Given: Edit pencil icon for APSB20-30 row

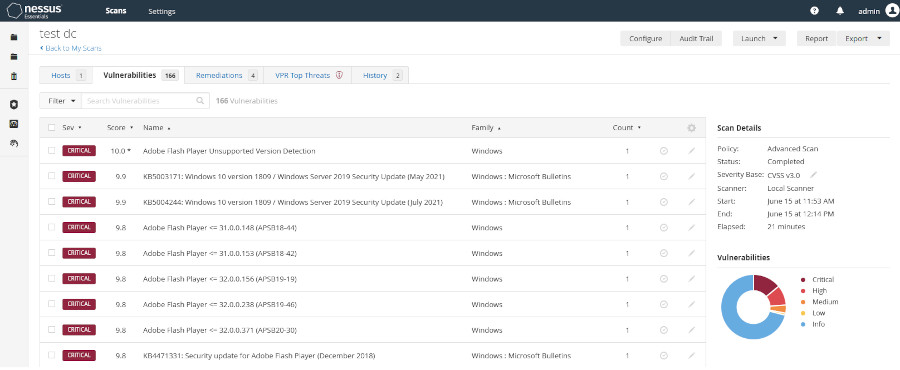Looking at the screenshot, I should point(692,330).
